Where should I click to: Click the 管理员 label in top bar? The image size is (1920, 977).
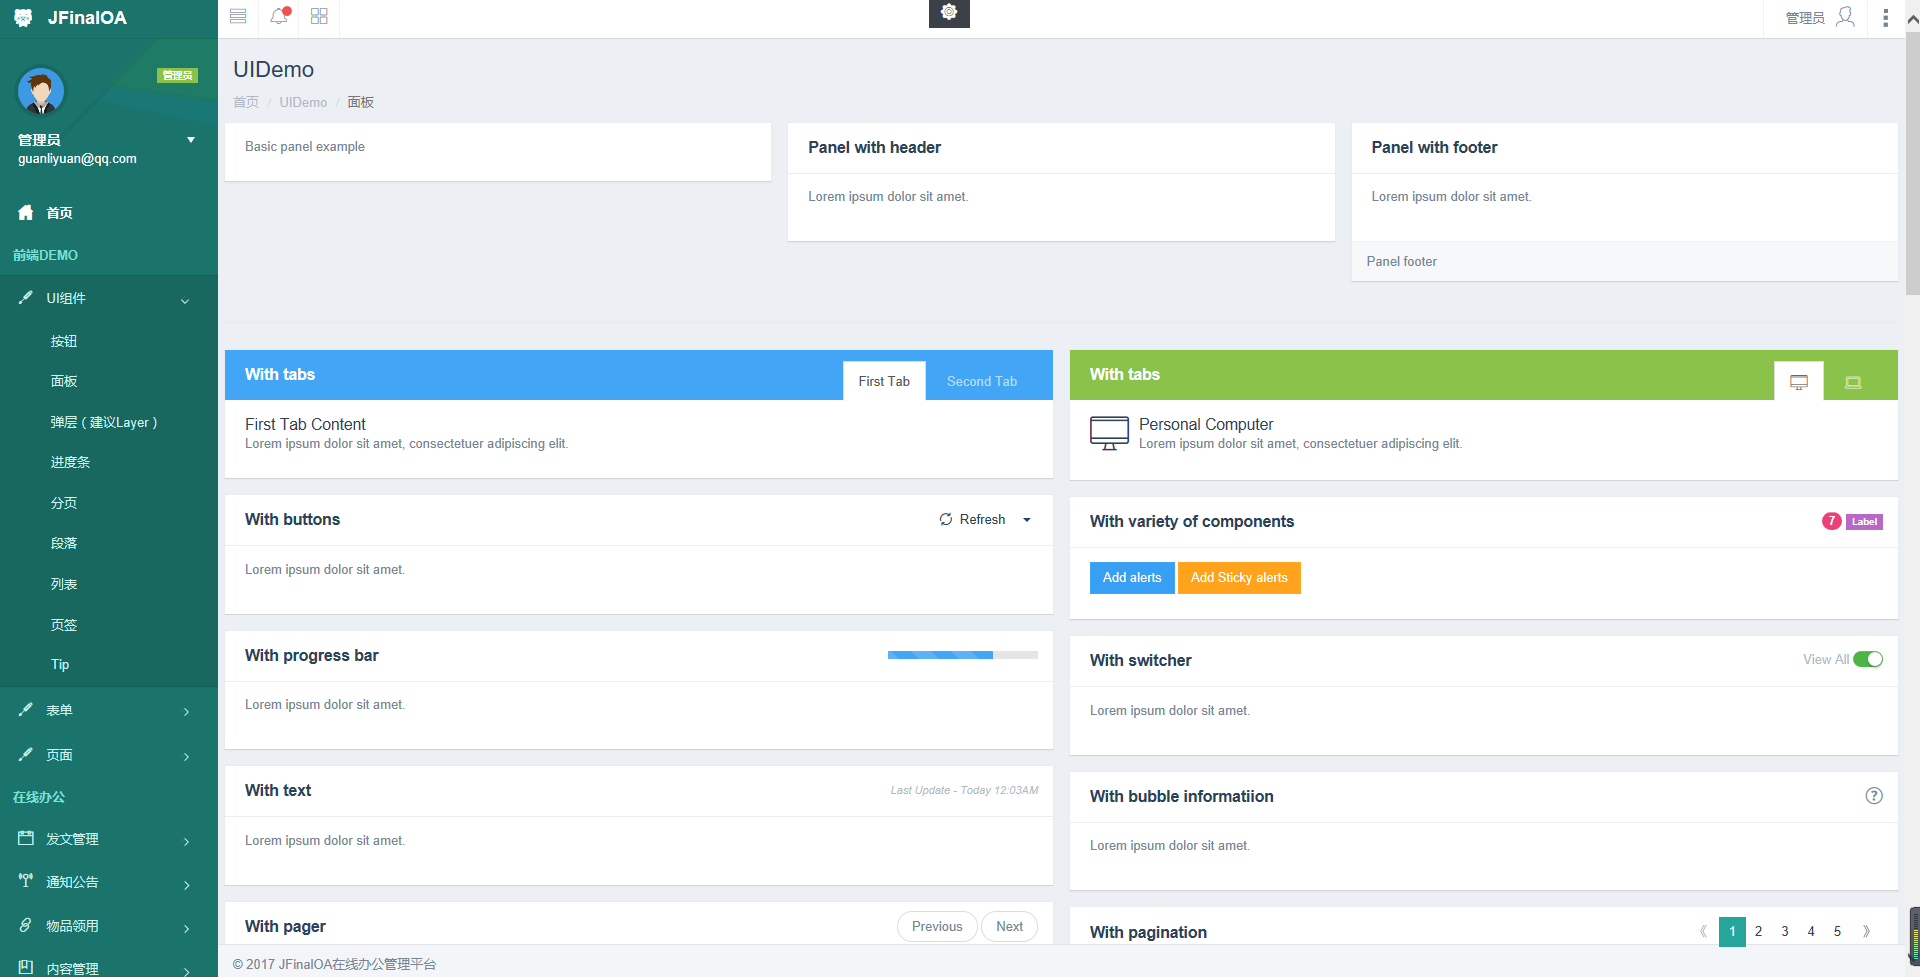point(1805,18)
